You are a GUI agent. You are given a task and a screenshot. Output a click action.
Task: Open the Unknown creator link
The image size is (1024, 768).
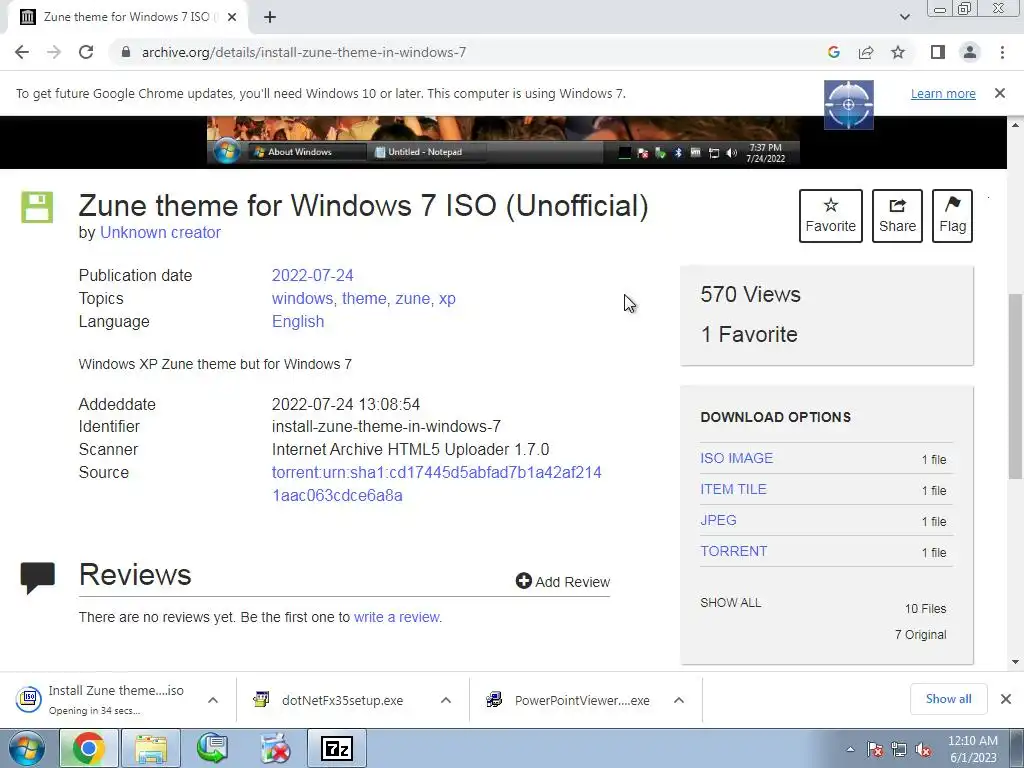[160, 232]
